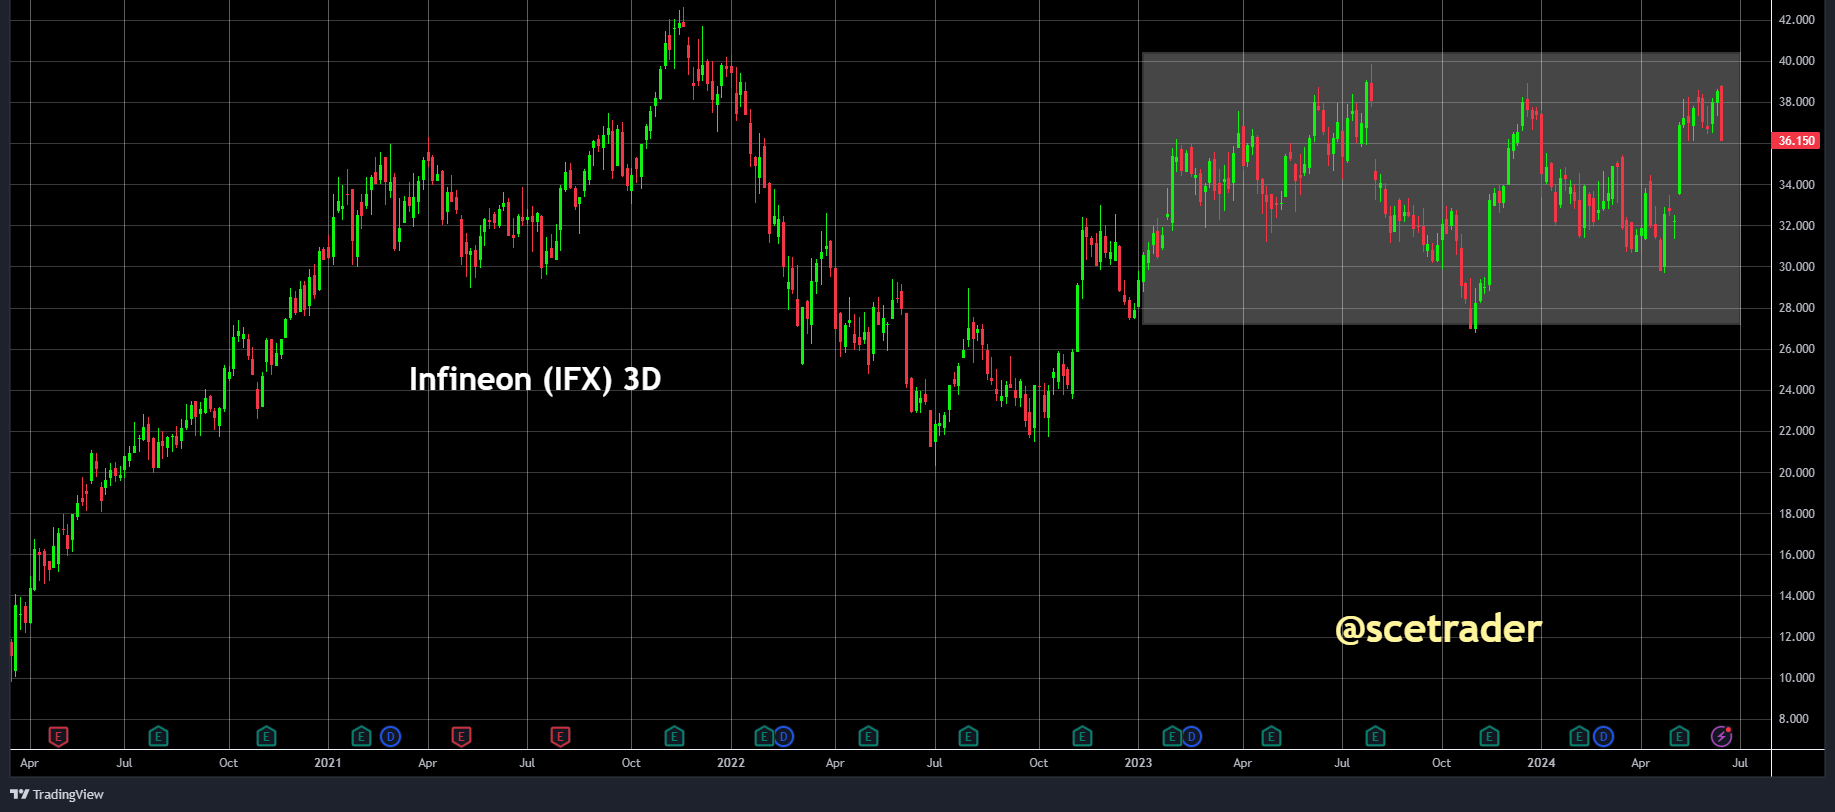Open the blue dividend marker in early 2024
This screenshot has height=812, width=1835.
click(x=1603, y=737)
